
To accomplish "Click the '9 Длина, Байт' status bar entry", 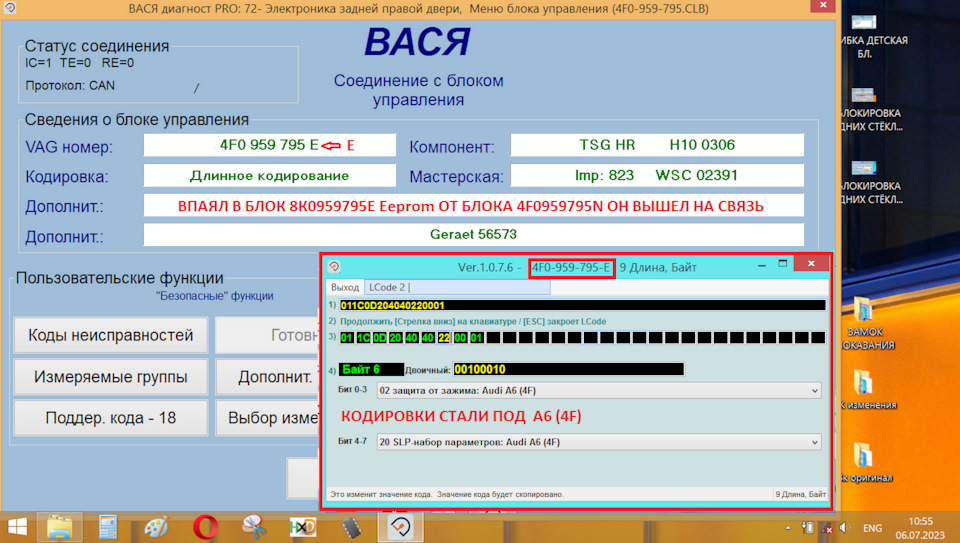I will click(800, 494).
